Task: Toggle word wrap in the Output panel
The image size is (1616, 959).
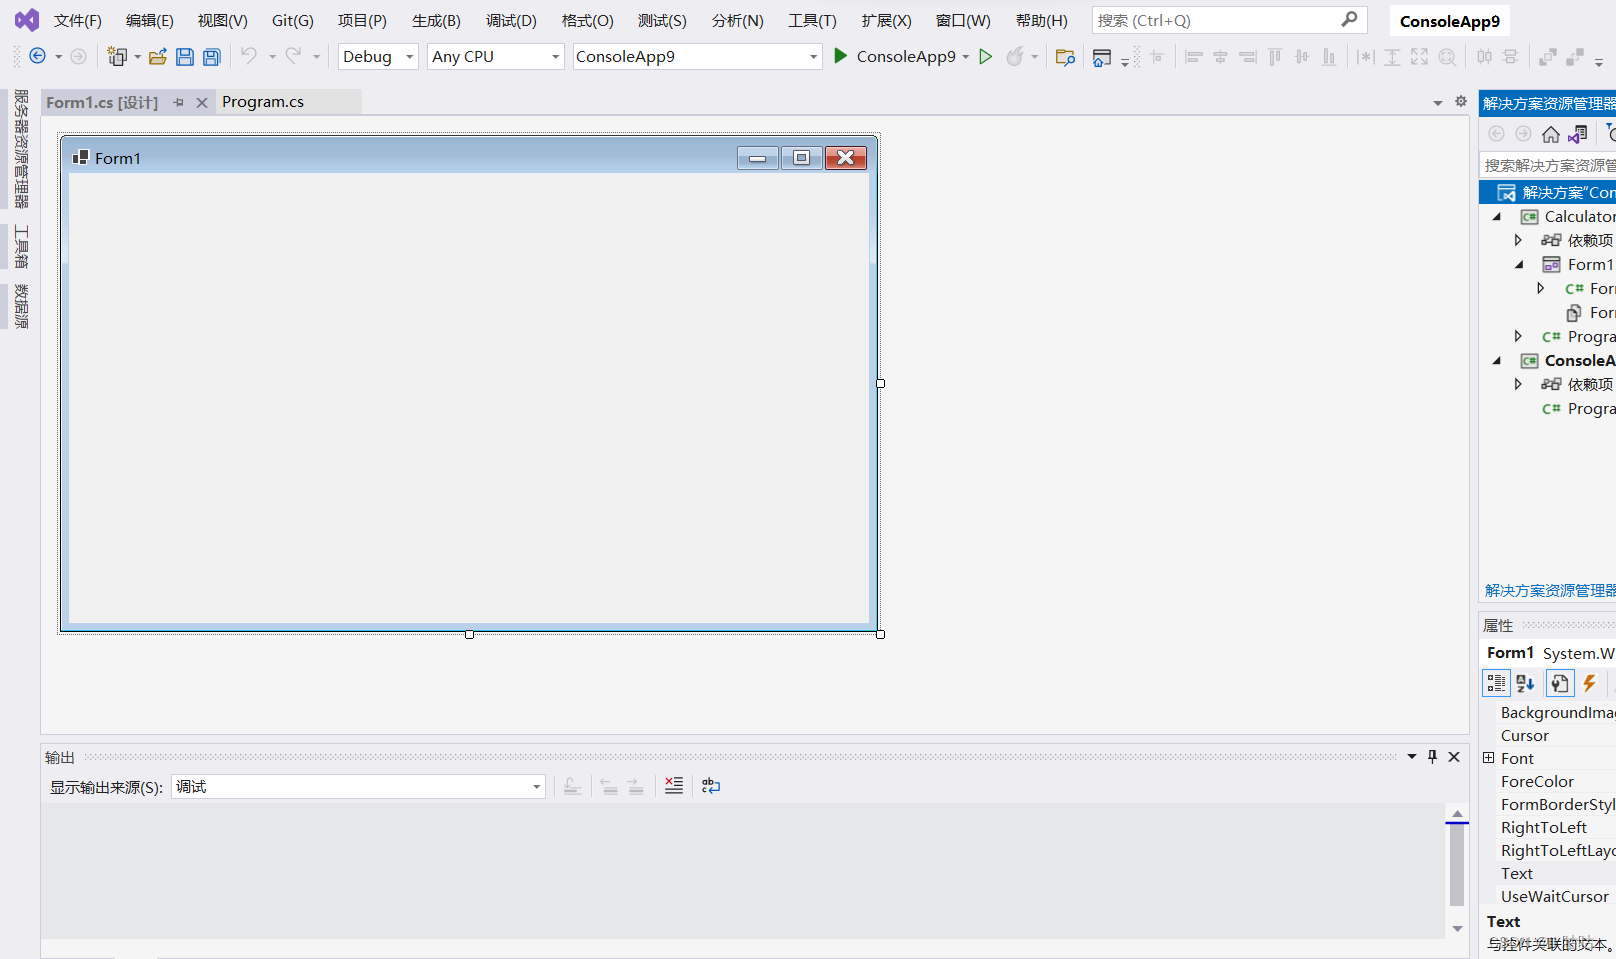Action: click(711, 786)
